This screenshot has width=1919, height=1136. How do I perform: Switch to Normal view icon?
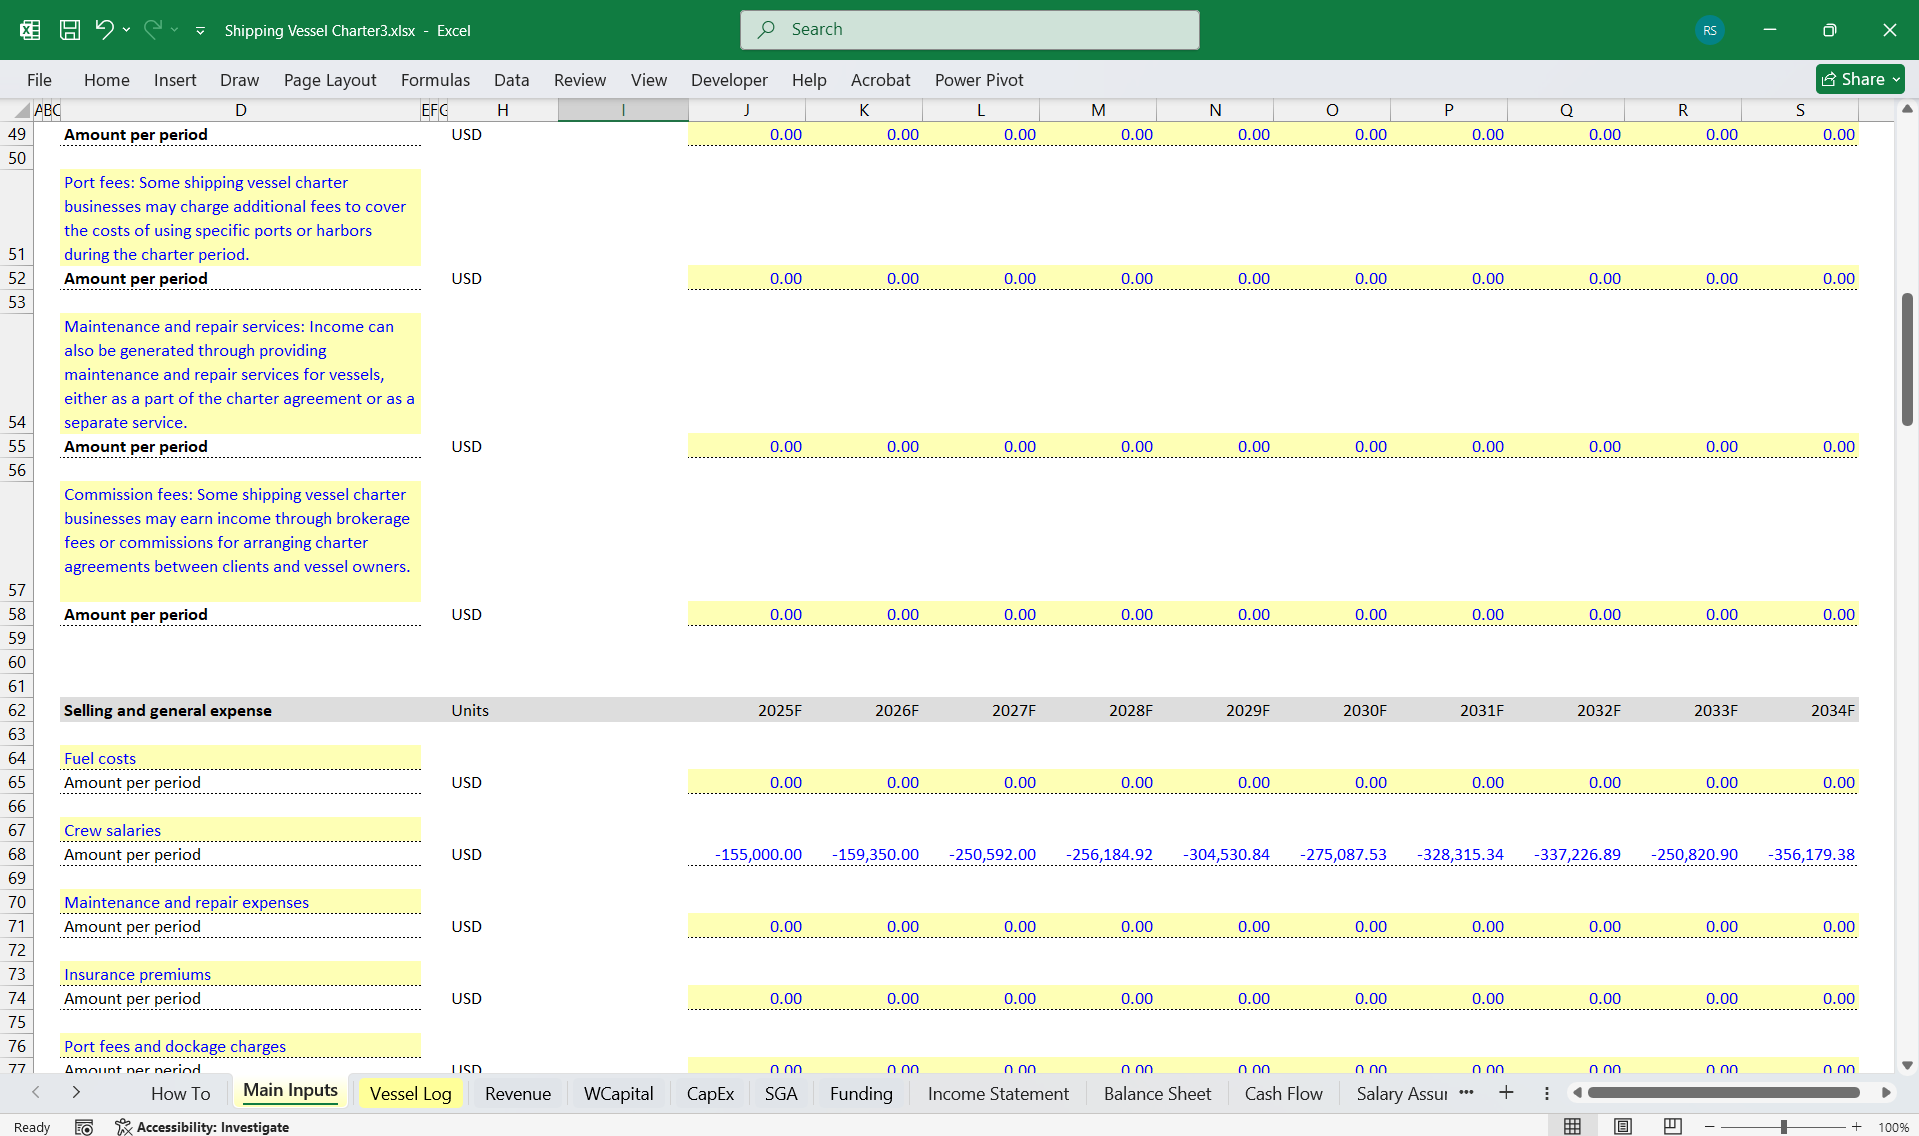point(1572,1127)
